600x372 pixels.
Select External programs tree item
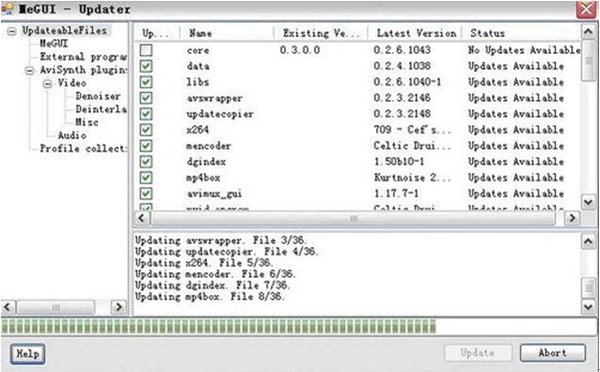[x=83, y=57]
